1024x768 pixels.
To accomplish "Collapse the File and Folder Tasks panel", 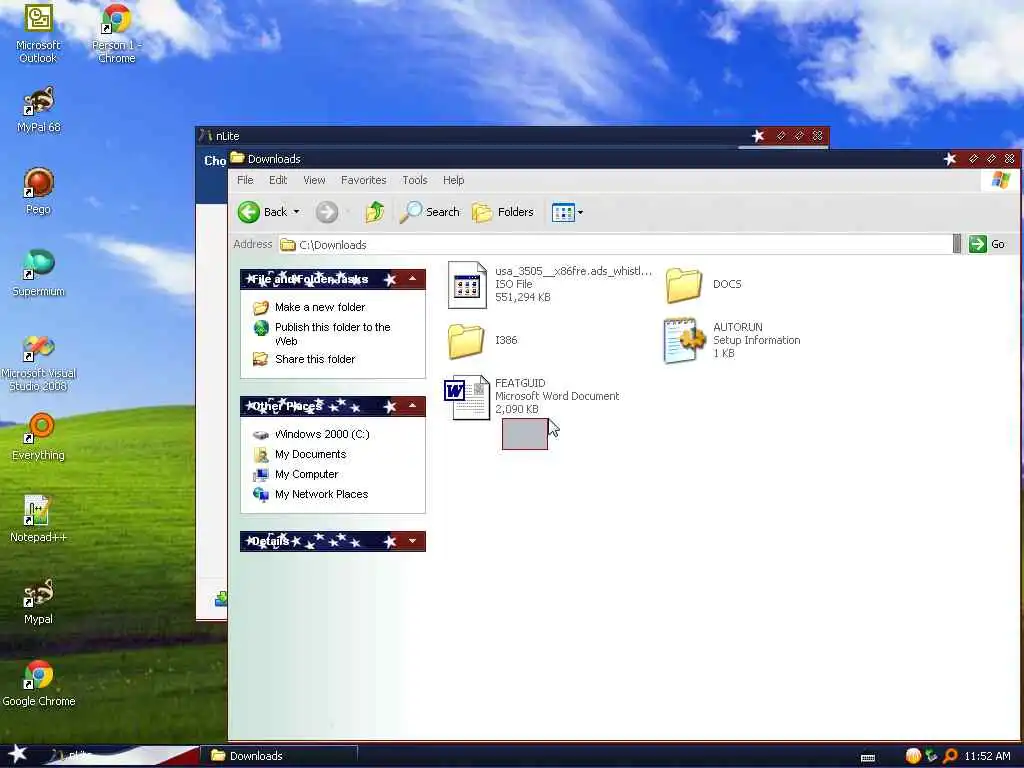I will pos(412,279).
